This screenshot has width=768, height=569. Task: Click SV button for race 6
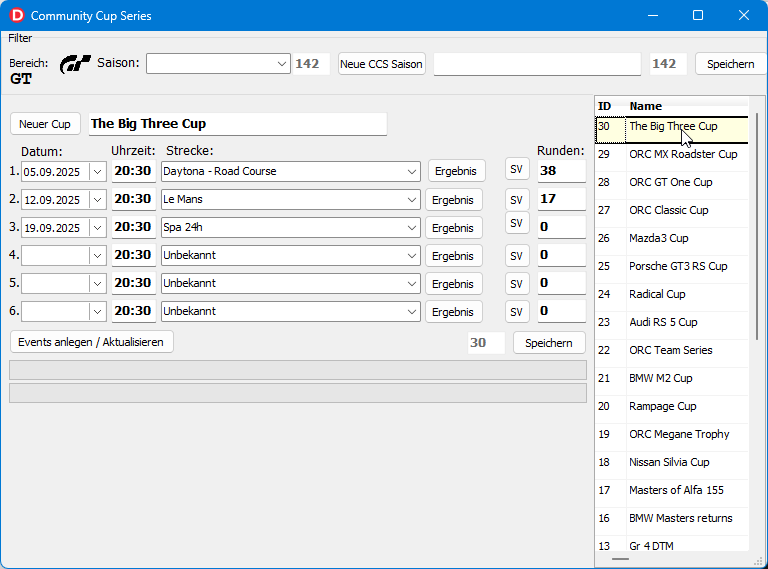[x=517, y=311]
